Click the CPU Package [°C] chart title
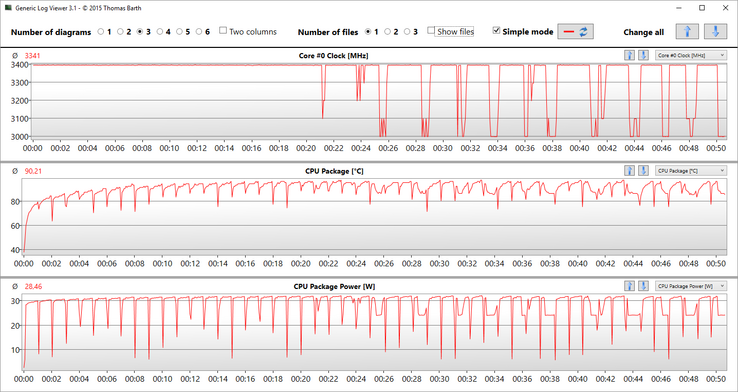This screenshot has width=738, height=392. click(334, 171)
